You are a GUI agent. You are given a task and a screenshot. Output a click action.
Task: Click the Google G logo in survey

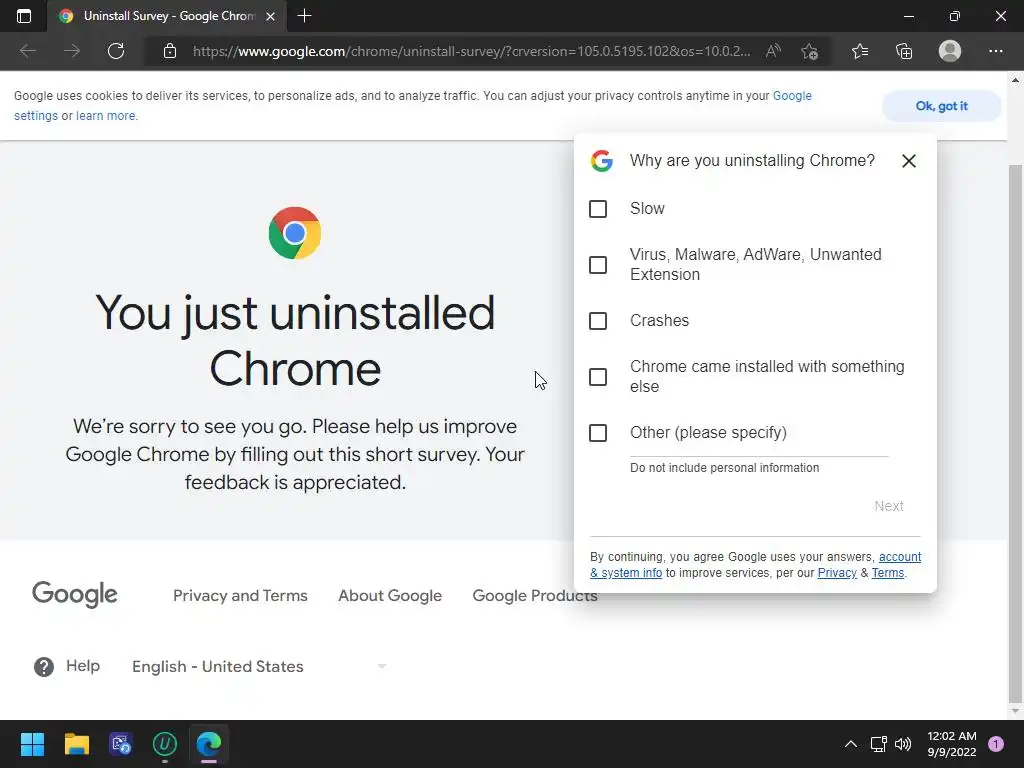pyautogui.click(x=601, y=161)
